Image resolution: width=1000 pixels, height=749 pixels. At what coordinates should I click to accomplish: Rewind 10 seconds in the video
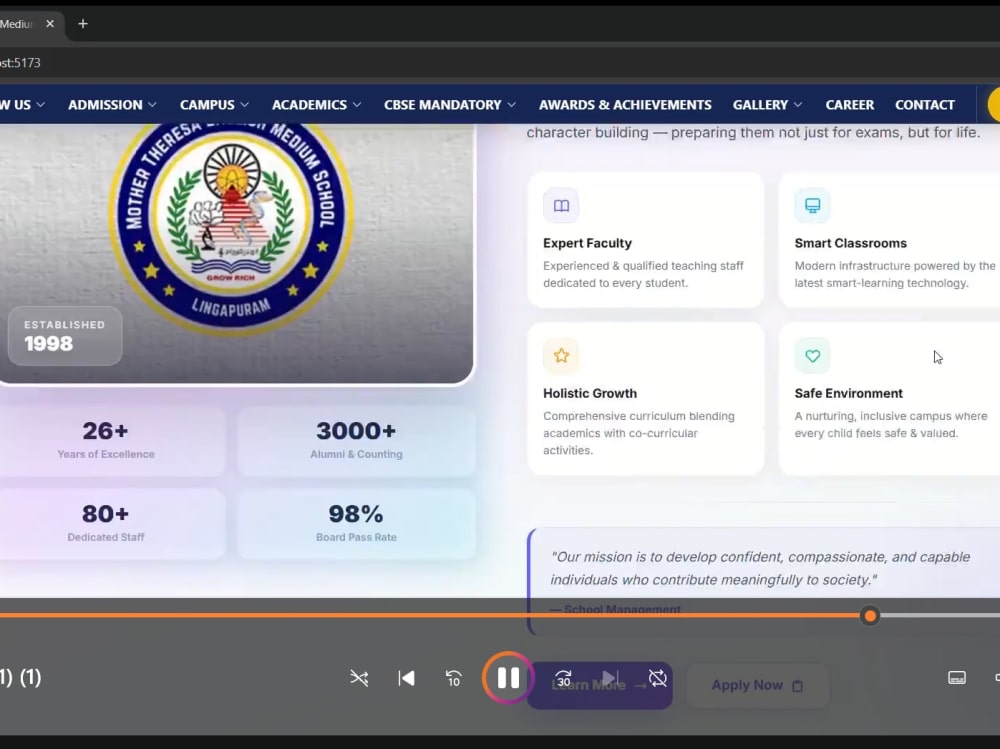453,678
